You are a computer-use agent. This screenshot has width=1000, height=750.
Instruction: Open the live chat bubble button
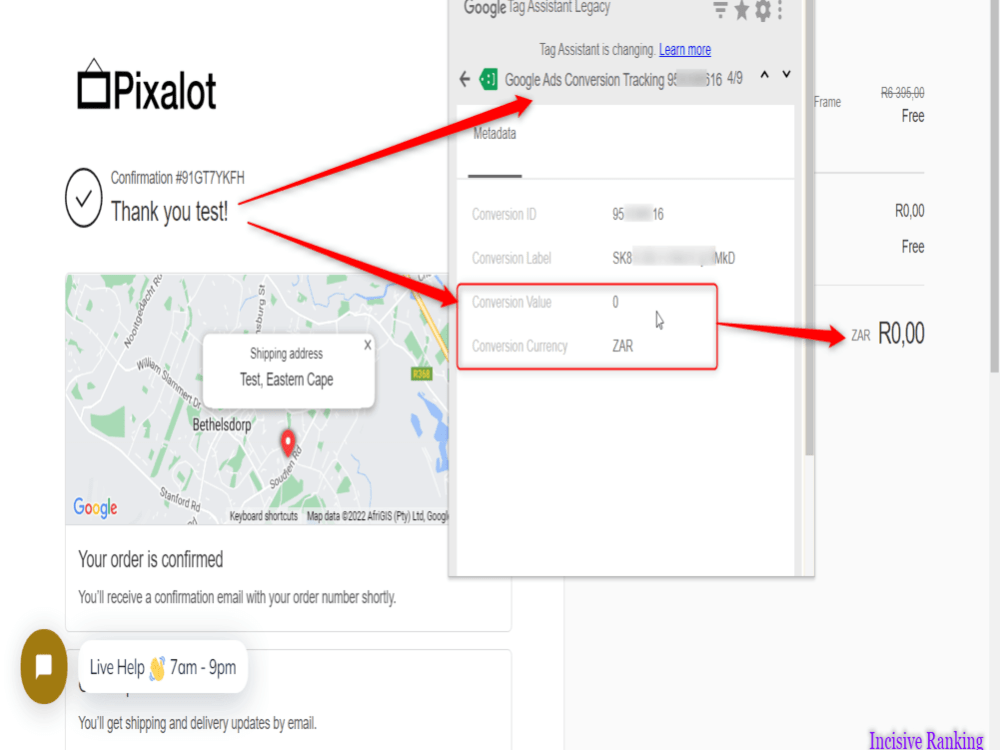click(44, 666)
